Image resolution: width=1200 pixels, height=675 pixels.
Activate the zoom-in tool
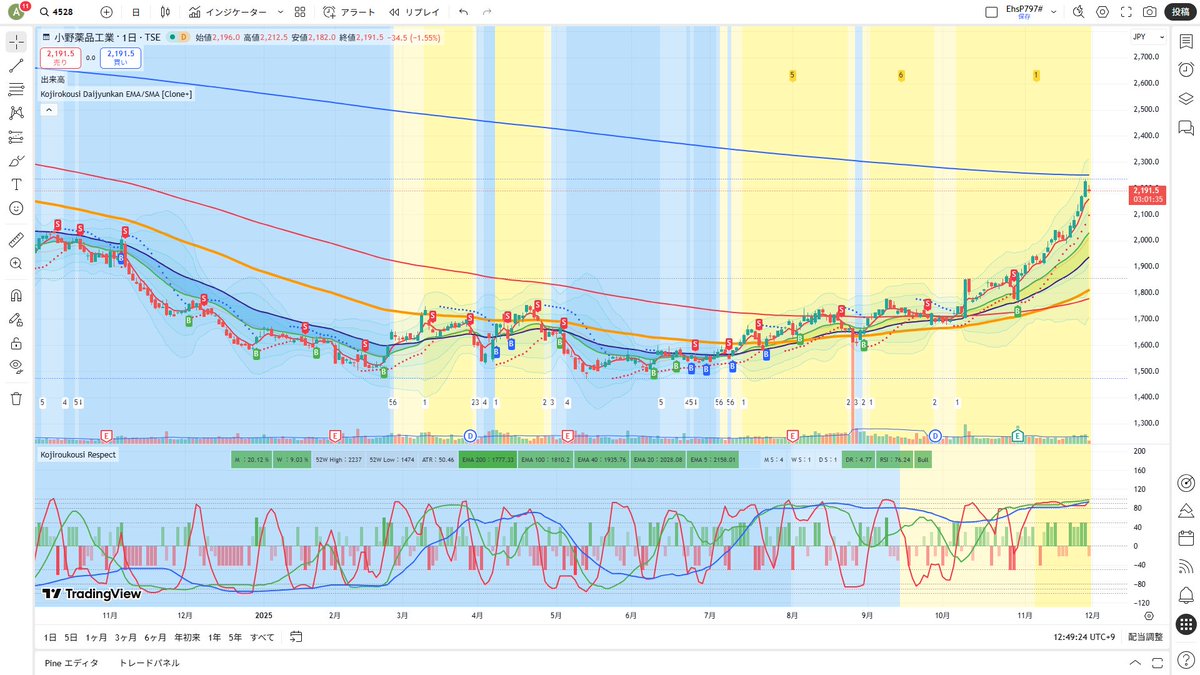tap(16, 263)
